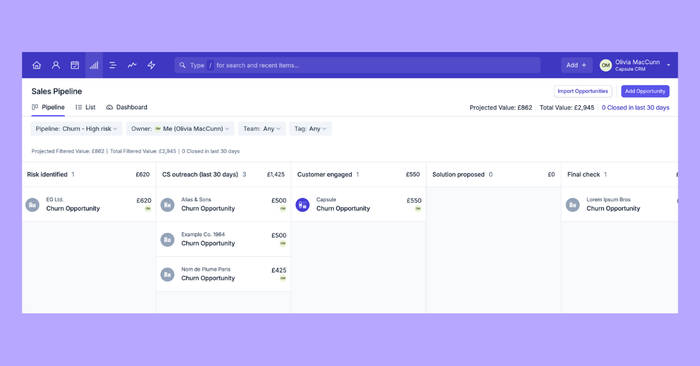Switch to the Dashboard view tab
Screen dimensions: 700x366
pos(127,107)
